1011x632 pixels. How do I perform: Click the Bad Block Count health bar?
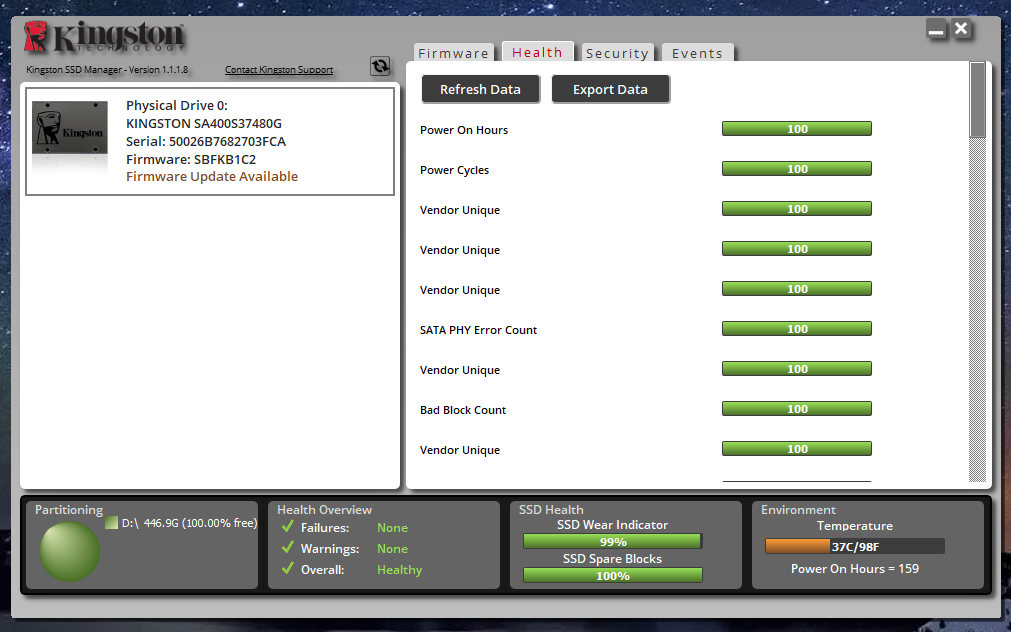click(796, 409)
